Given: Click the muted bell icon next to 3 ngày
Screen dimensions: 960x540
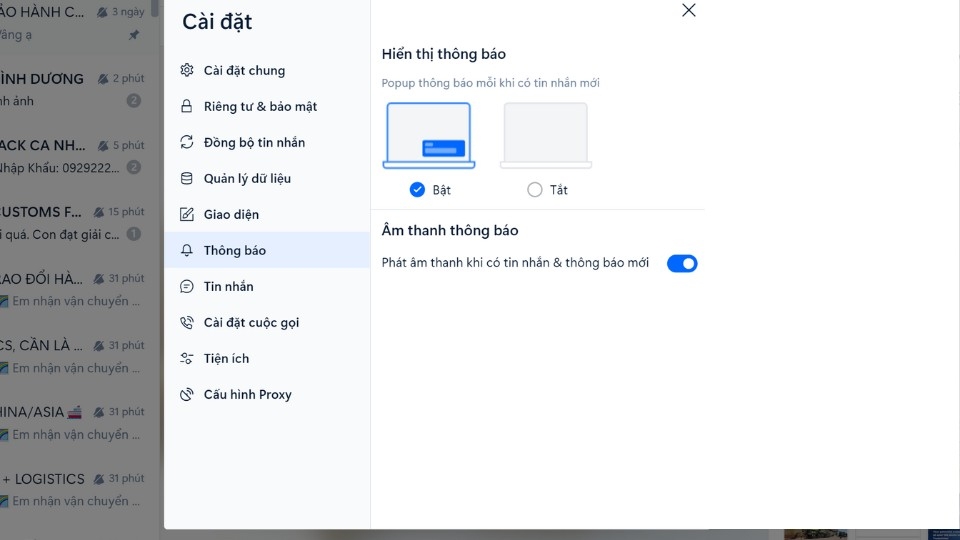Looking at the screenshot, I should [102, 12].
